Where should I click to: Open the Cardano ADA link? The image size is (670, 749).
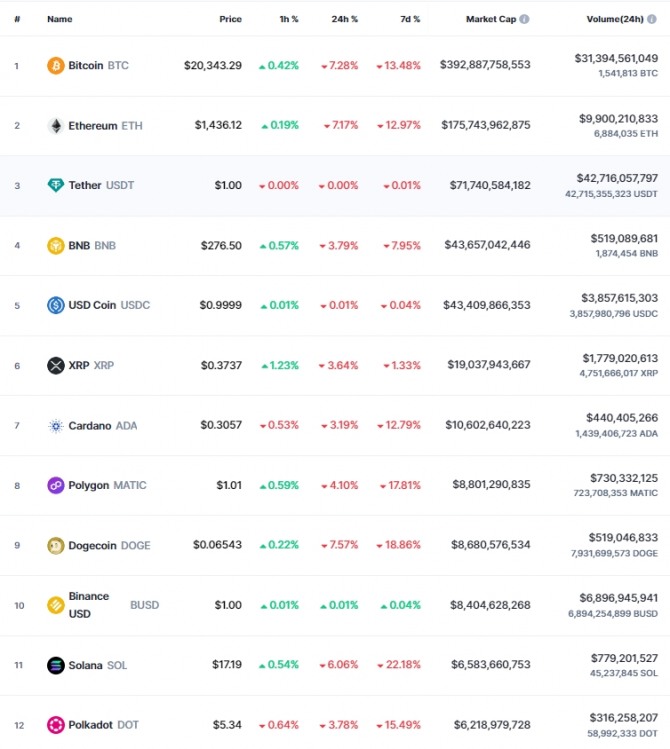(x=103, y=426)
